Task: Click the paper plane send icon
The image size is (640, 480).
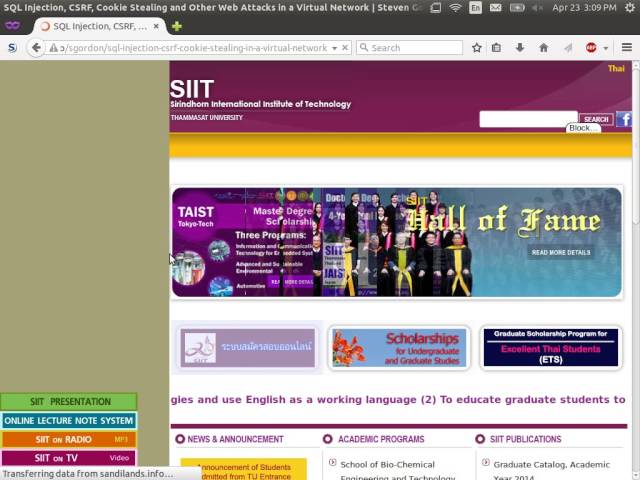Action: tap(568, 48)
